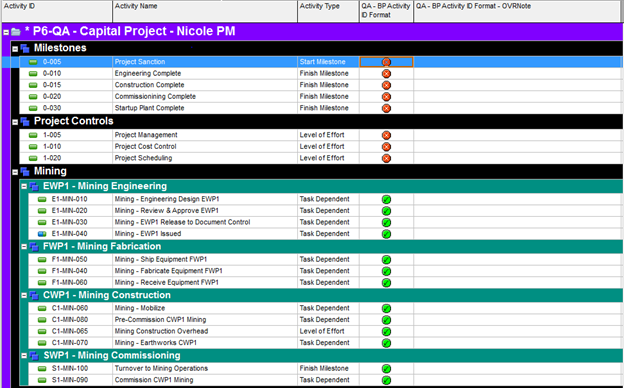Sort by the Activity Type column header

pyautogui.click(x=328, y=11)
